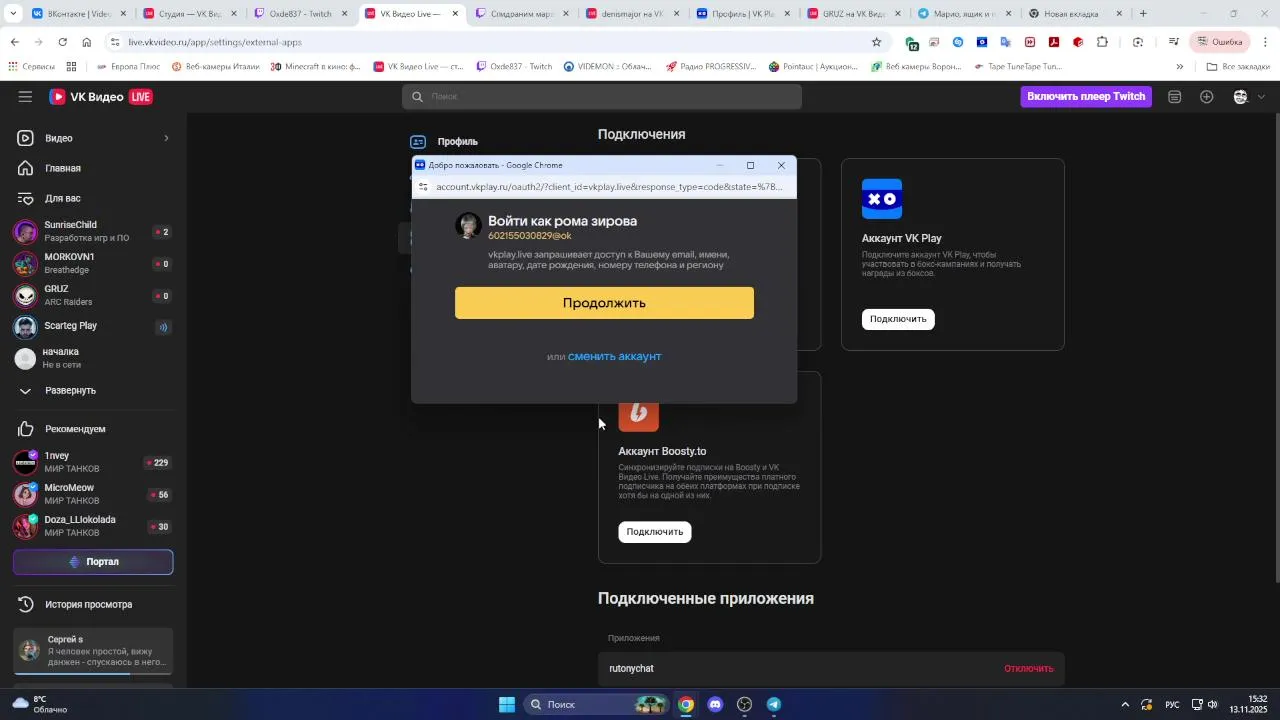Image resolution: width=1280 pixels, height=720 pixels.
Task: Click Включить плеер Twitch button
Action: pyautogui.click(x=1086, y=96)
